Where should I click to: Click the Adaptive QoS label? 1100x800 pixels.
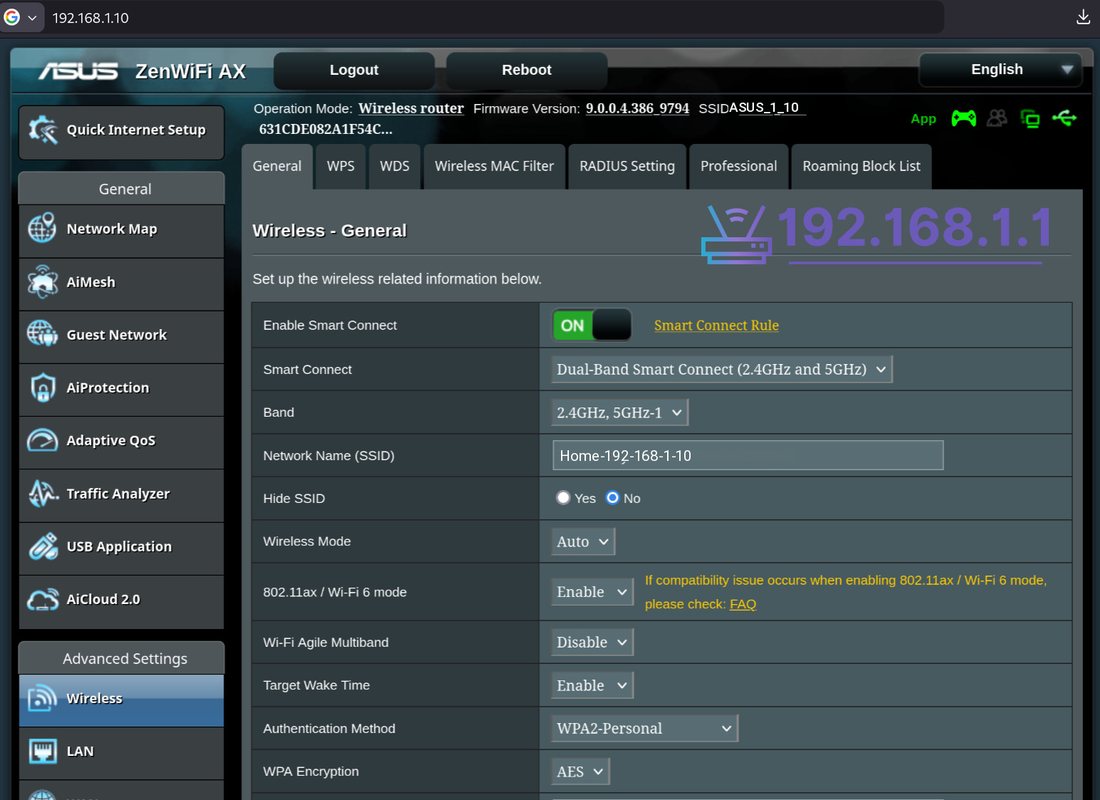pyautogui.click(x=111, y=441)
